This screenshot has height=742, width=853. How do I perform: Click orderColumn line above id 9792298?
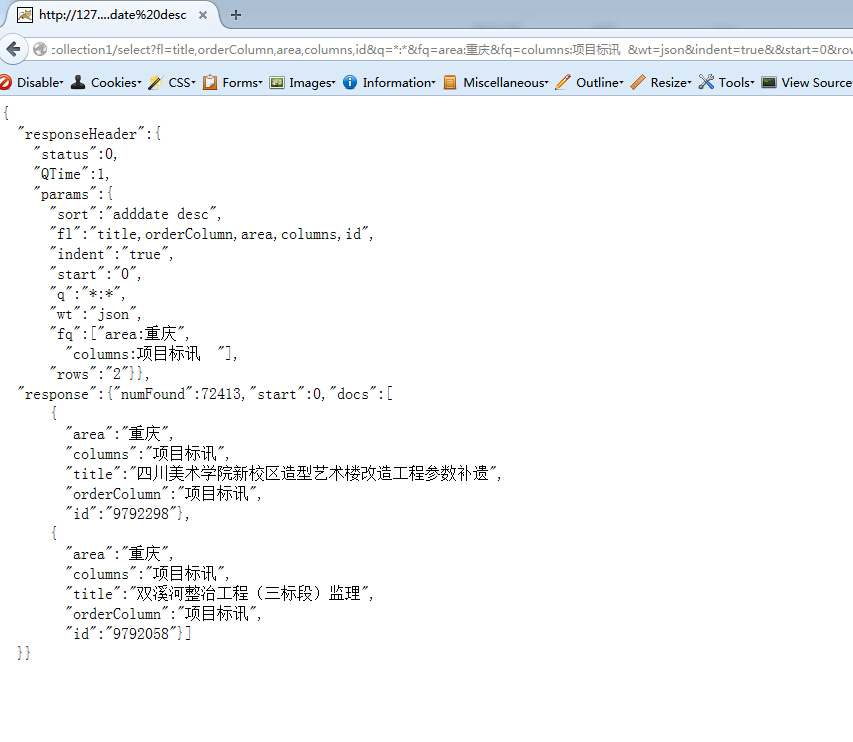163,493
